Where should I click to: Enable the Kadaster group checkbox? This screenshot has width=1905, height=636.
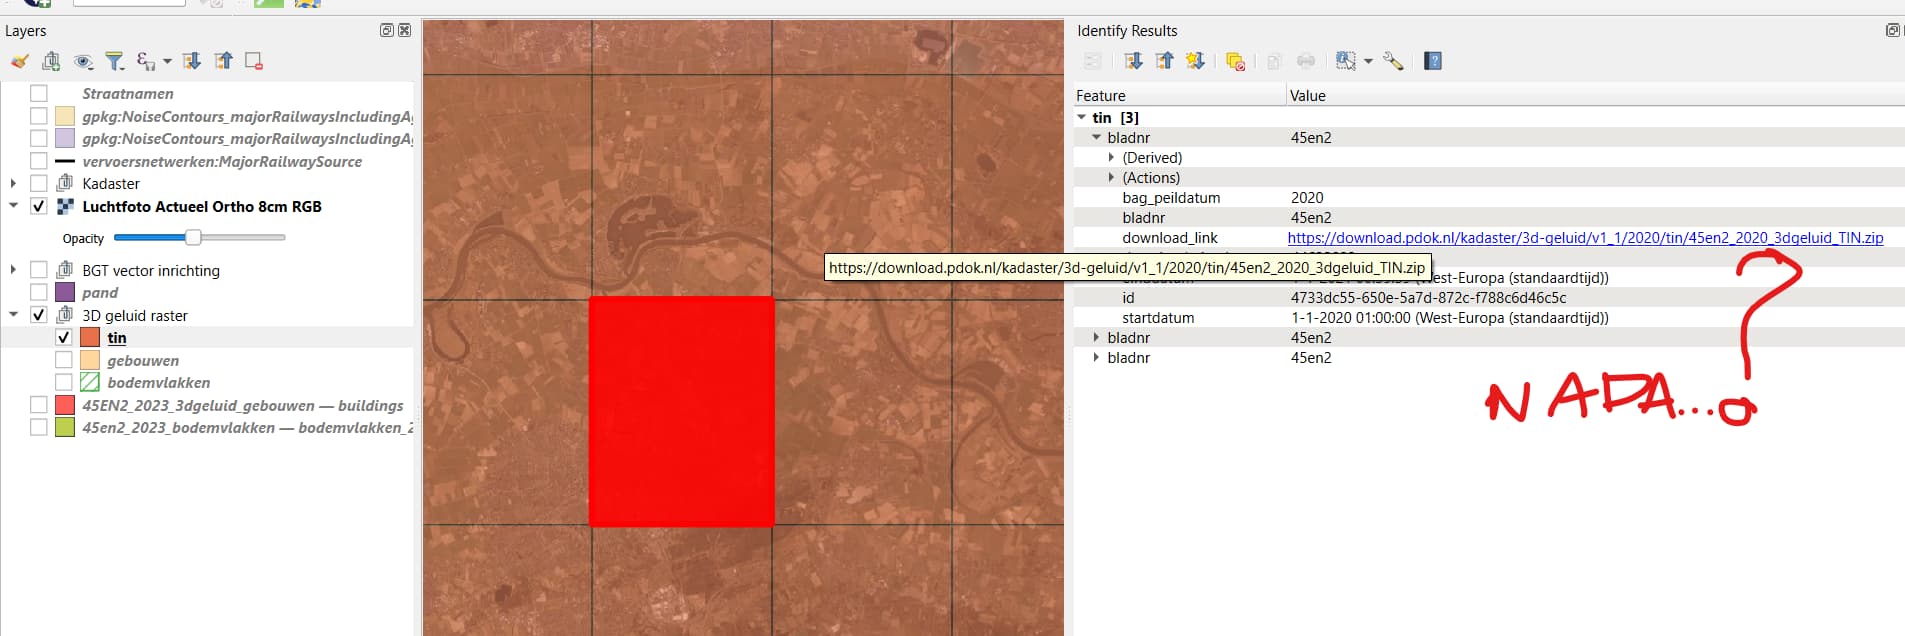click(39, 183)
